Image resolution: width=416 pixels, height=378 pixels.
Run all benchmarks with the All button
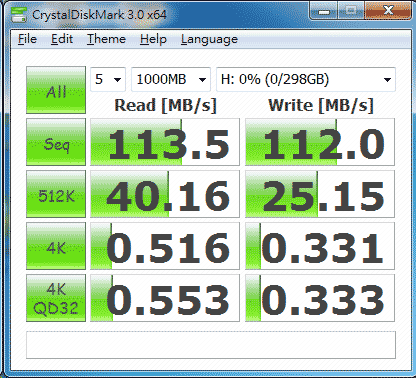(x=56, y=90)
